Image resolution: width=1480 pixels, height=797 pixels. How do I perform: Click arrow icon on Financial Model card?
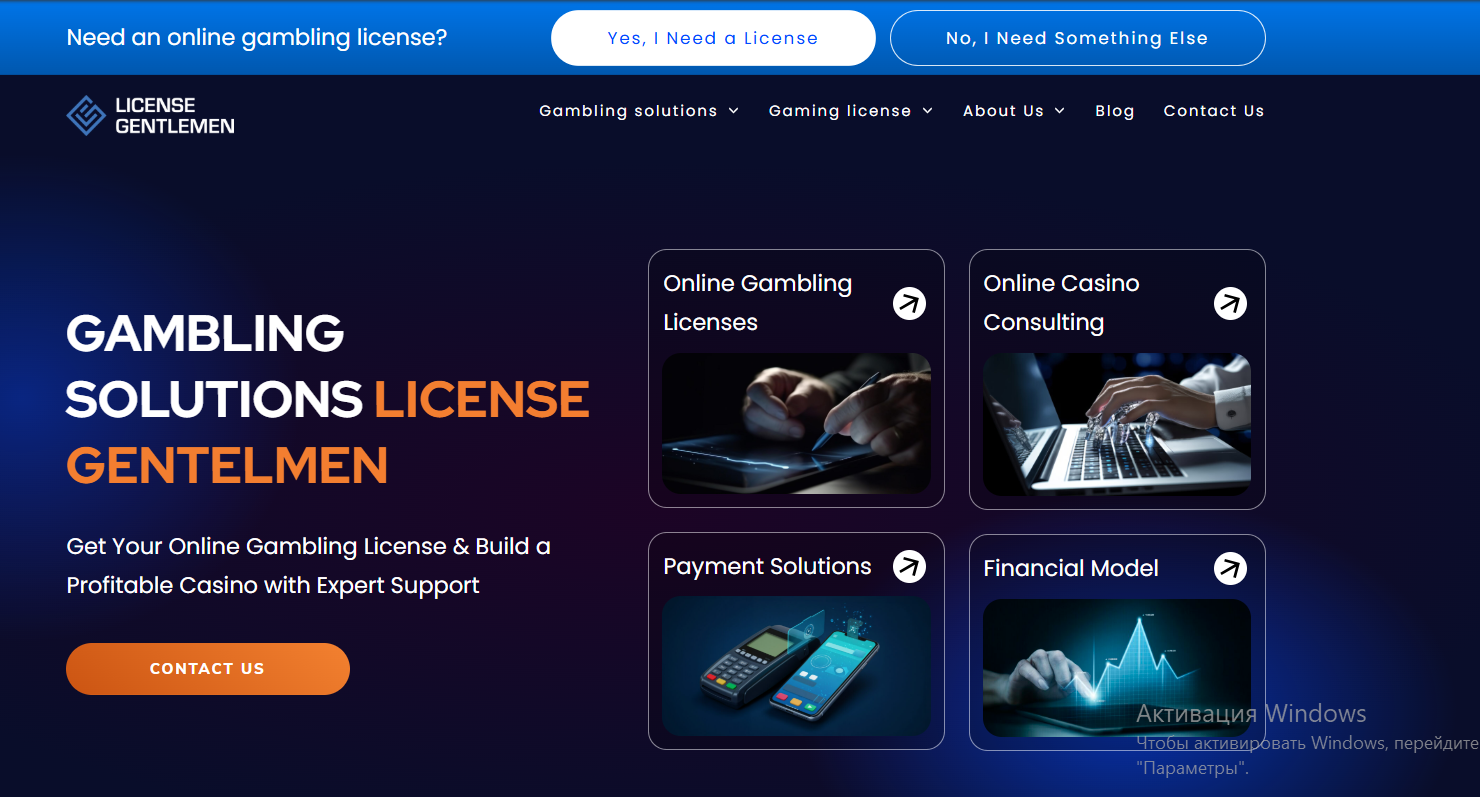coord(1230,568)
